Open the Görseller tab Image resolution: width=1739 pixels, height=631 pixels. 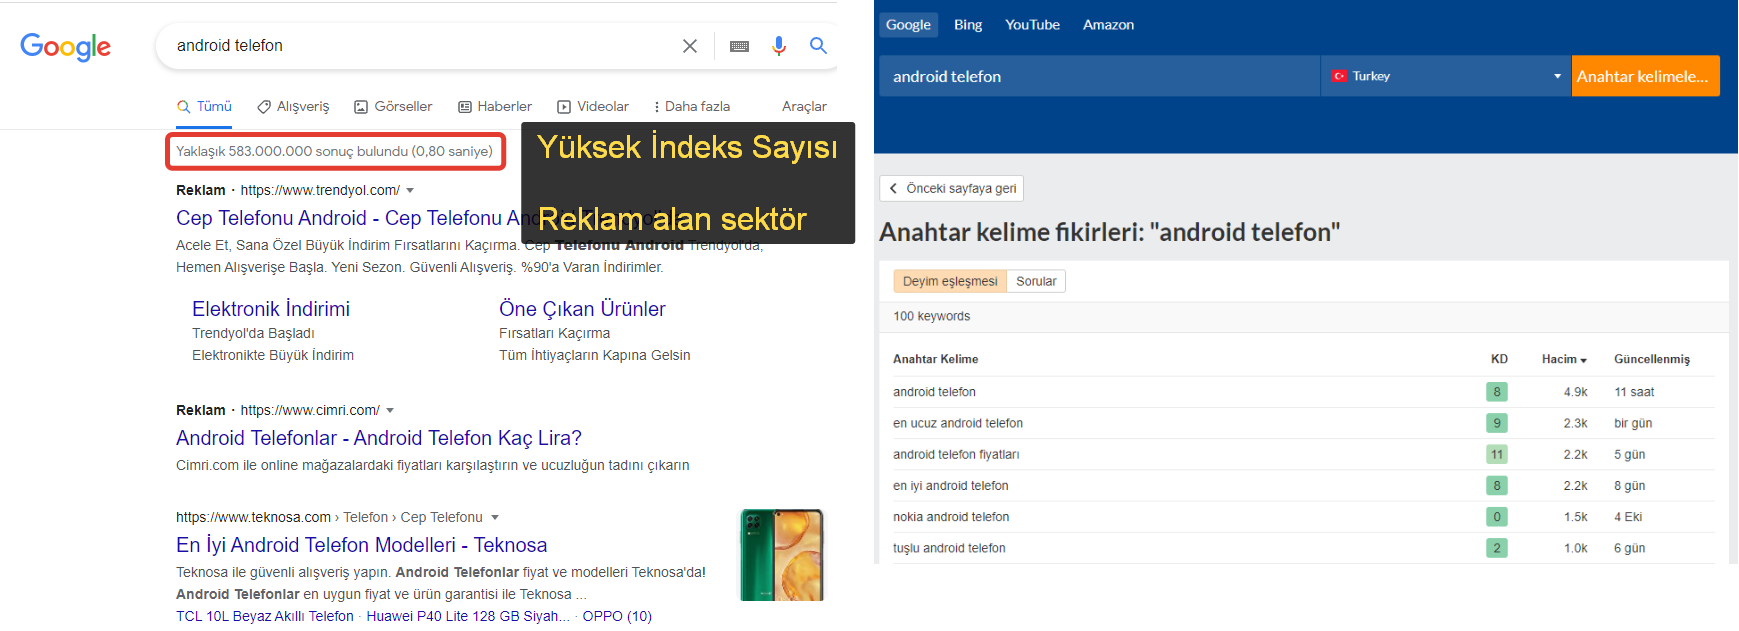point(393,106)
